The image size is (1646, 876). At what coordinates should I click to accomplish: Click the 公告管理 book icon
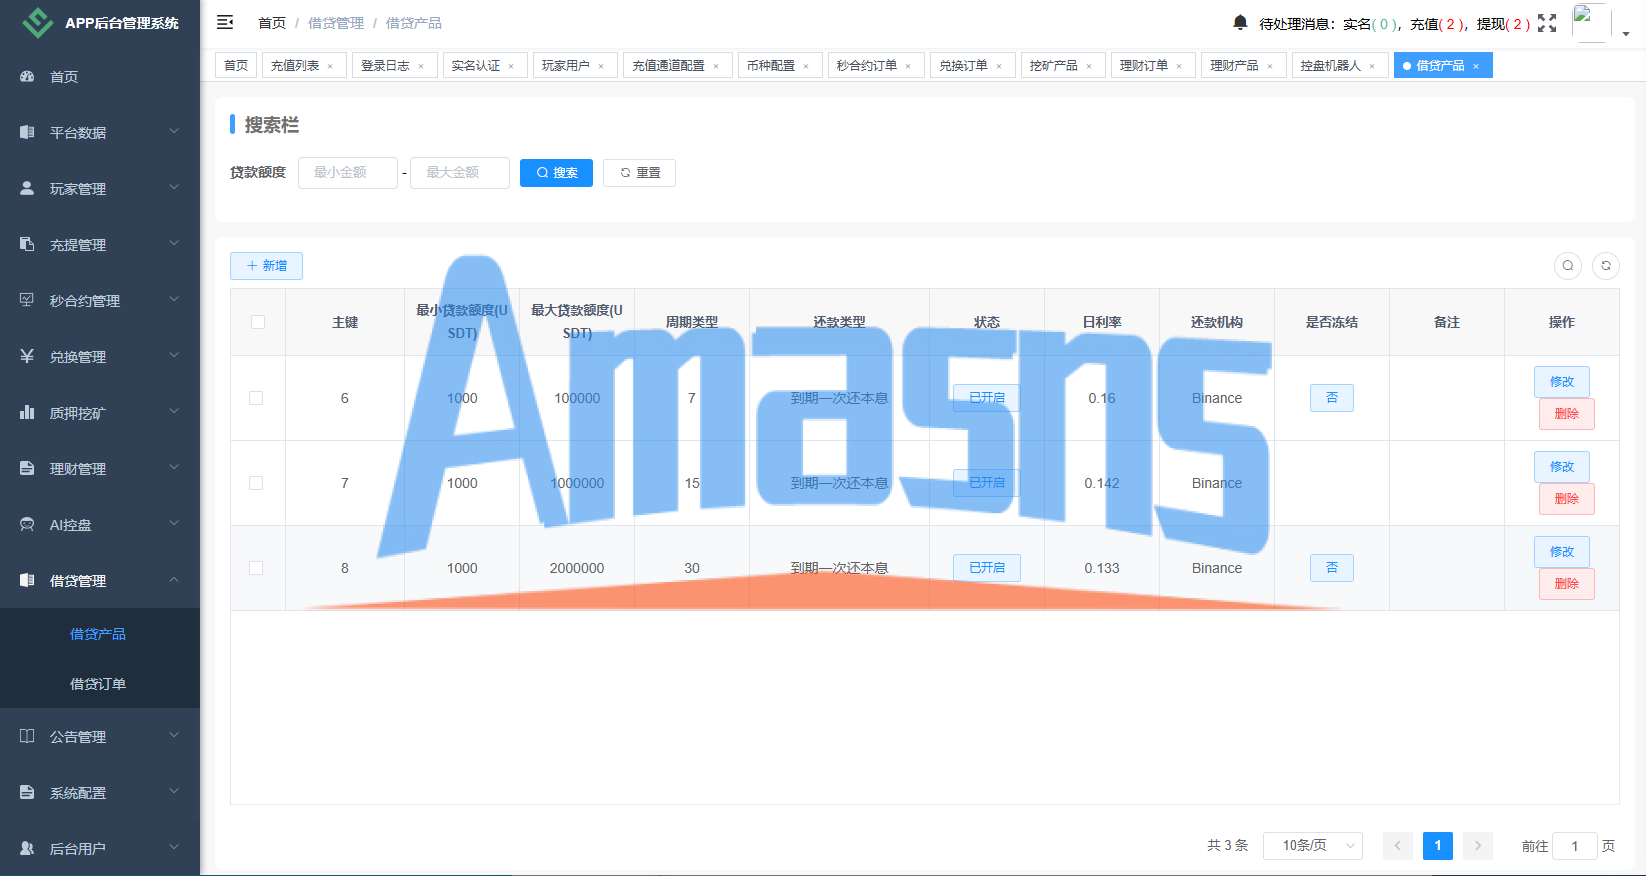[x=27, y=736]
